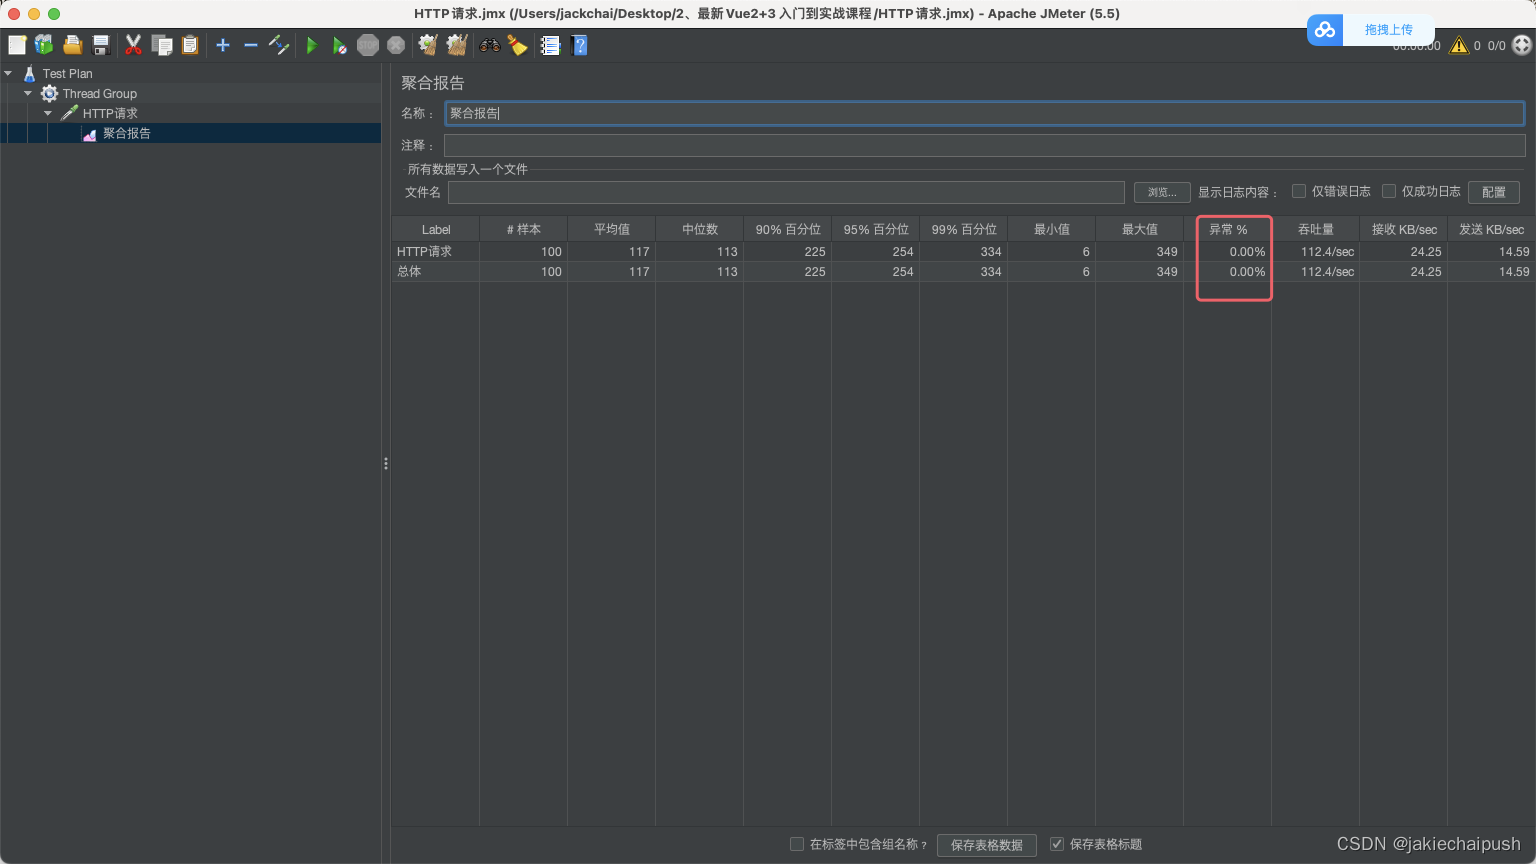
Task: Expand all nodes with the plus icon
Action: [x=223, y=45]
